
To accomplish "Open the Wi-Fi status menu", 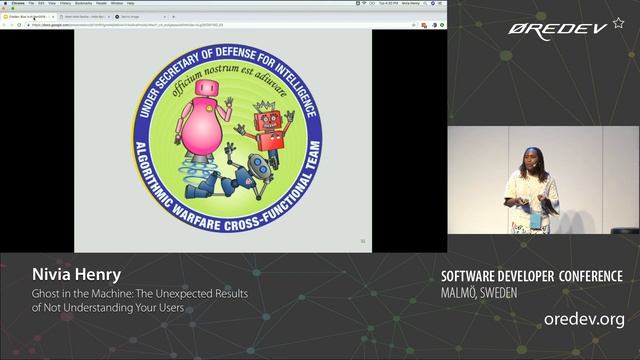I will pyautogui.click(x=364, y=3).
